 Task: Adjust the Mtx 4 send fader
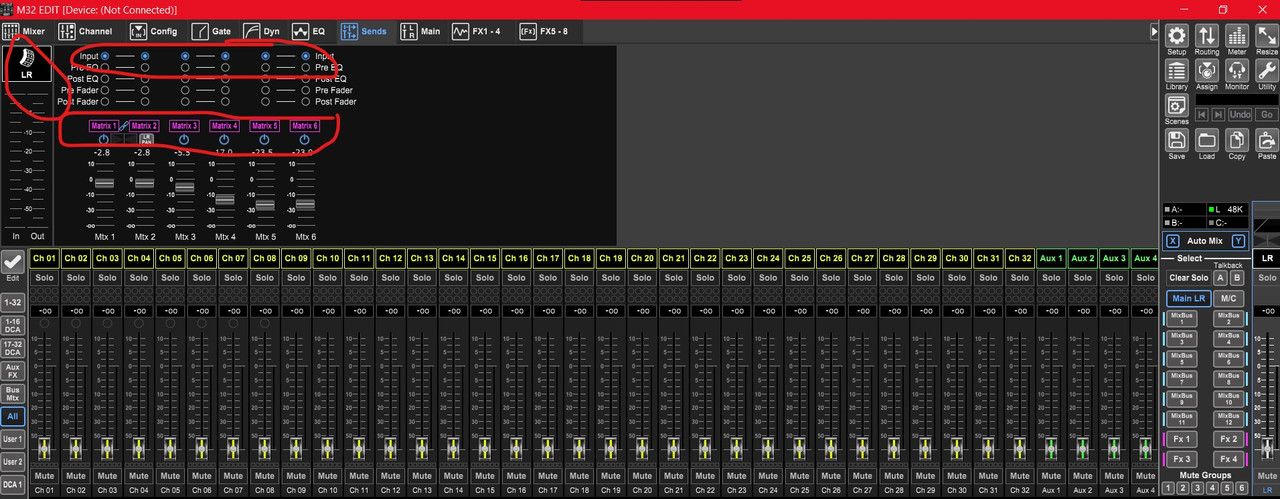[x=225, y=200]
